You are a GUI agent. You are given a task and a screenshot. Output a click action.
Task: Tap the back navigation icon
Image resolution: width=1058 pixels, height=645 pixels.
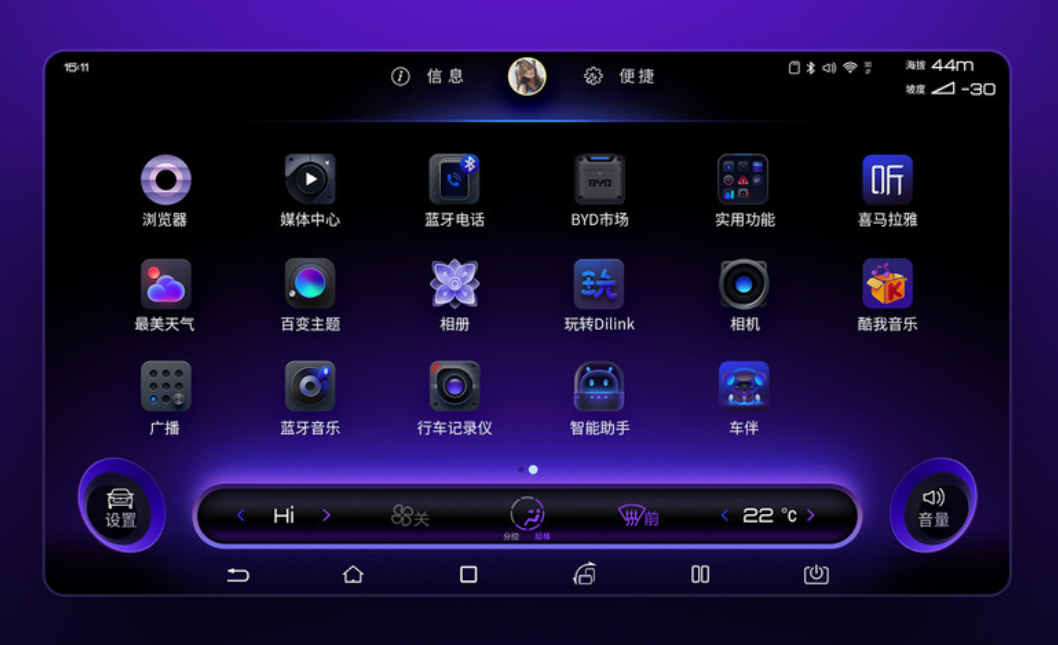[x=238, y=574]
